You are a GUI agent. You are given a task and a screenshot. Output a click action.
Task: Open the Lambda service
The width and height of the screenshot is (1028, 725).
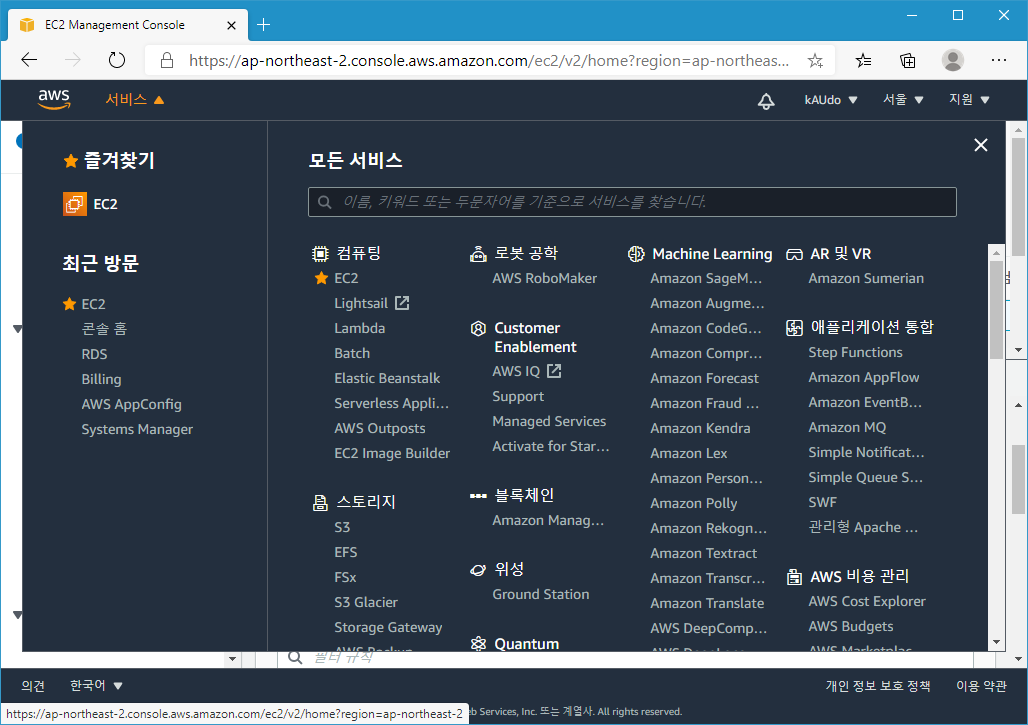click(359, 328)
